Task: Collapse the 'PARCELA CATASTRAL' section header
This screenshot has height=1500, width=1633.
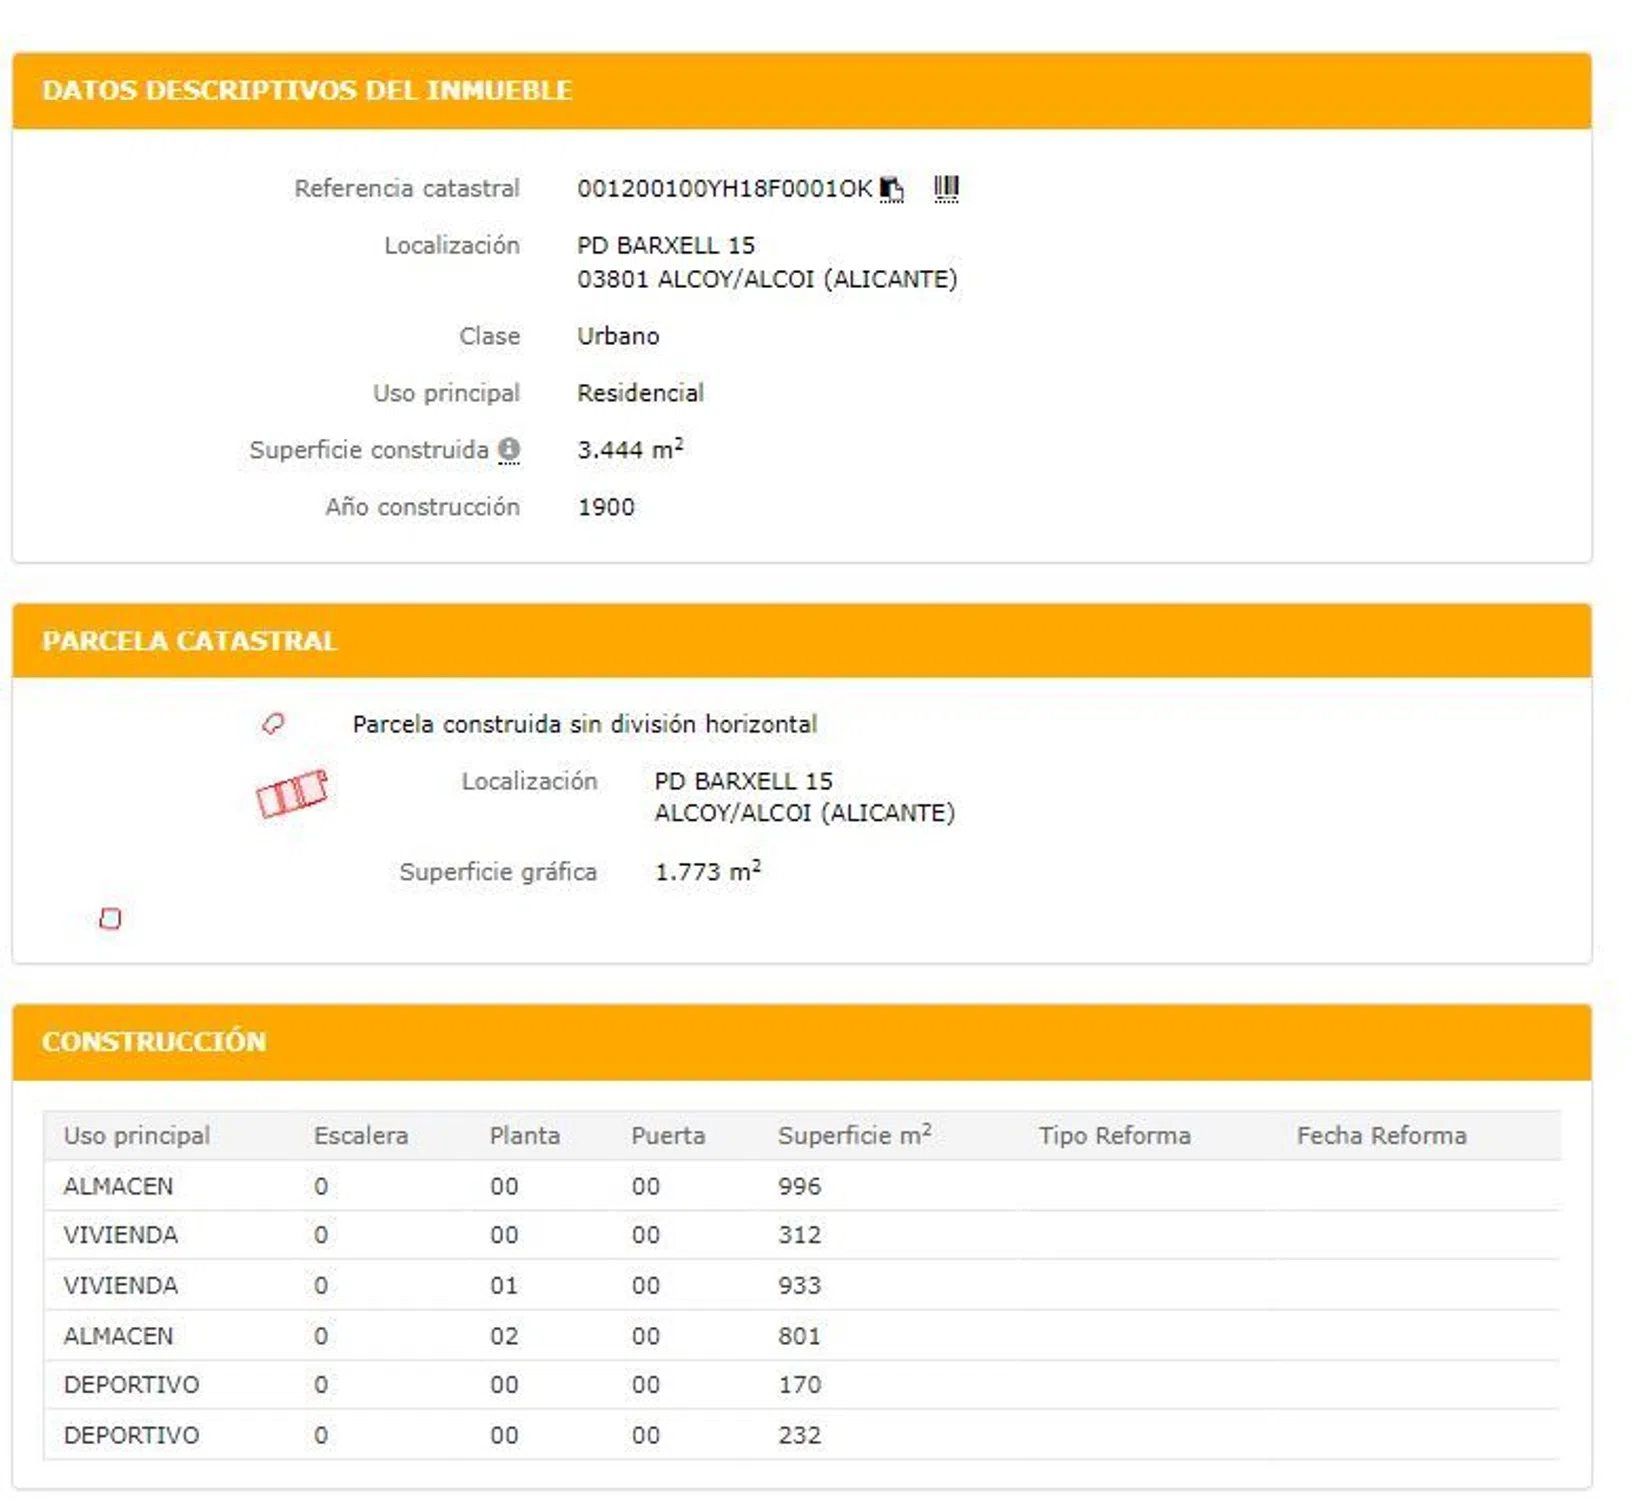Action: point(189,641)
